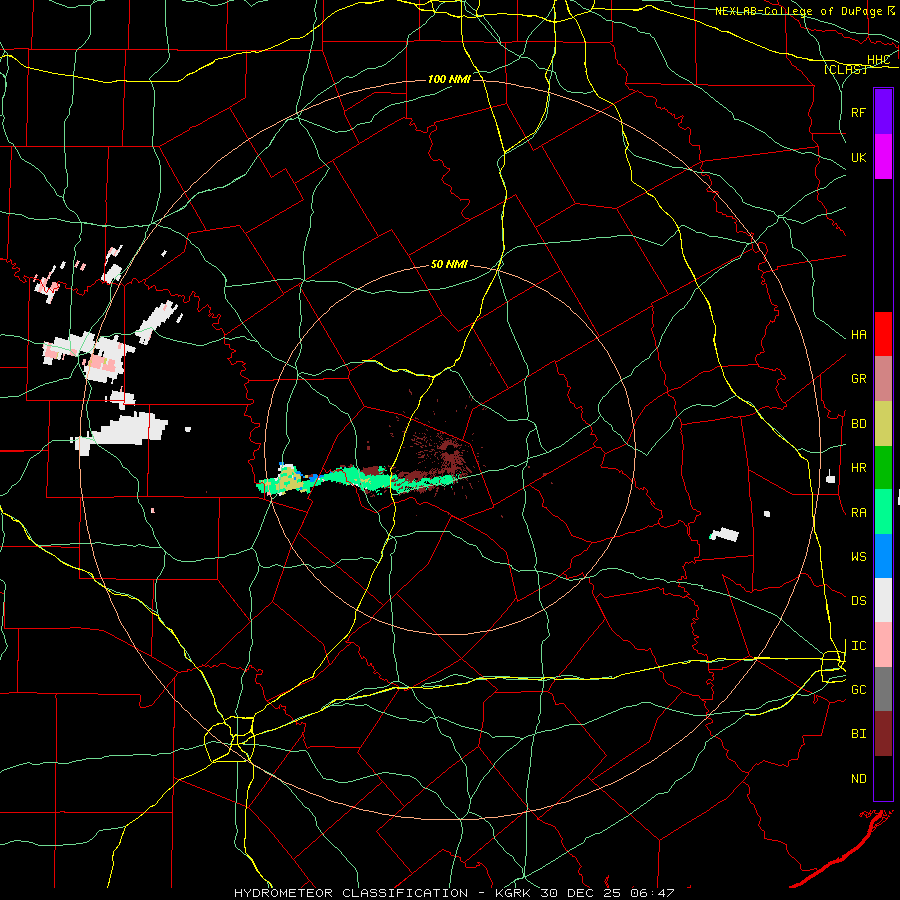This screenshot has height=900, width=900.
Task: Click the RA legend label
Action: [x=858, y=512]
